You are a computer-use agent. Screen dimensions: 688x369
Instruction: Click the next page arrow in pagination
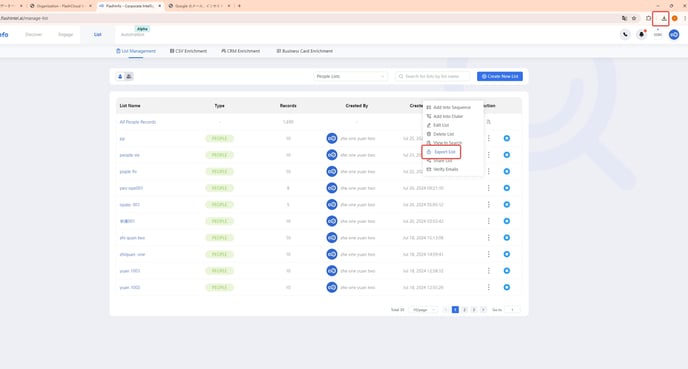(483, 310)
